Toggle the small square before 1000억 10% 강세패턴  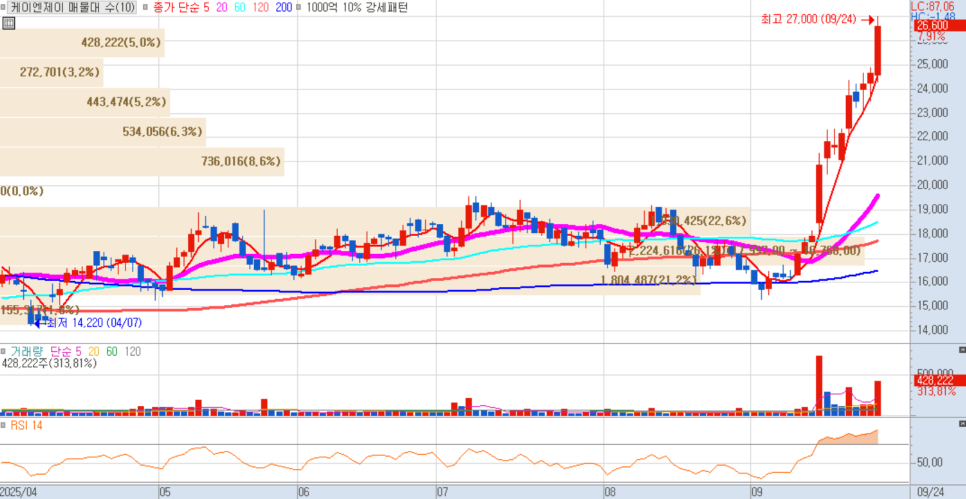[299, 8]
